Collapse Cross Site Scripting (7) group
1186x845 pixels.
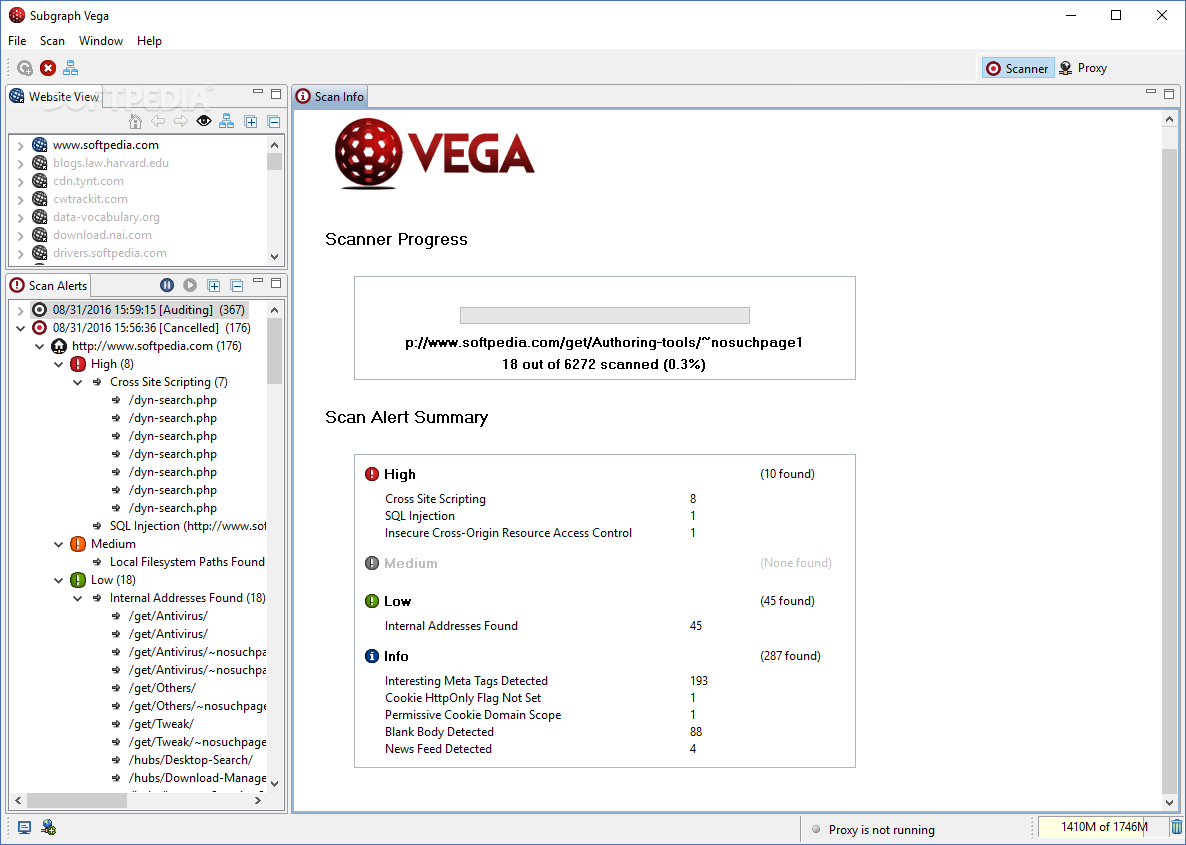pos(77,383)
